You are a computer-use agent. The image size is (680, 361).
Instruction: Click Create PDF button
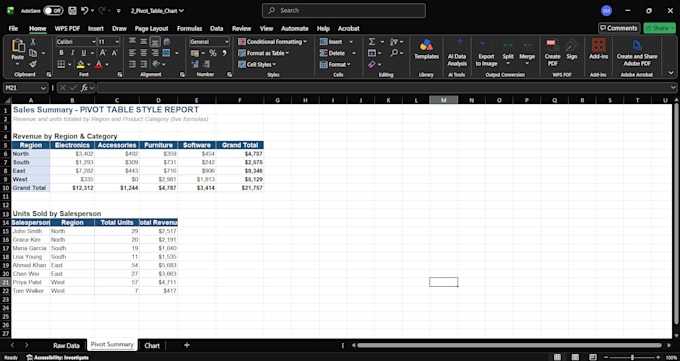click(552, 52)
